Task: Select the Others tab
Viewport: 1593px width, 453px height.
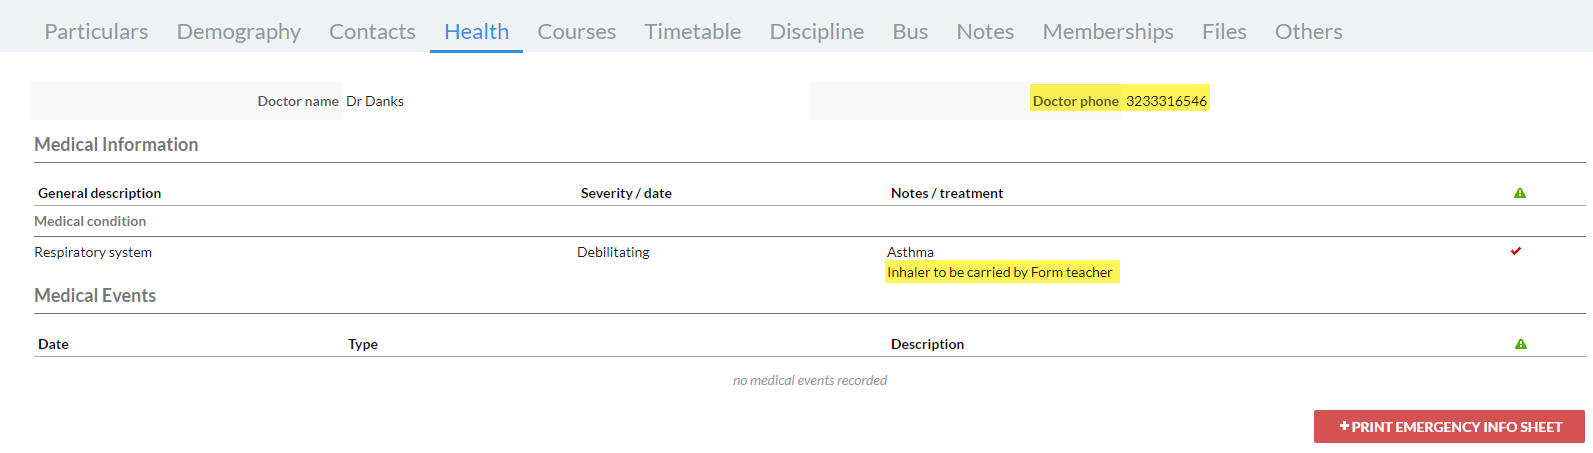Action: [1308, 32]
